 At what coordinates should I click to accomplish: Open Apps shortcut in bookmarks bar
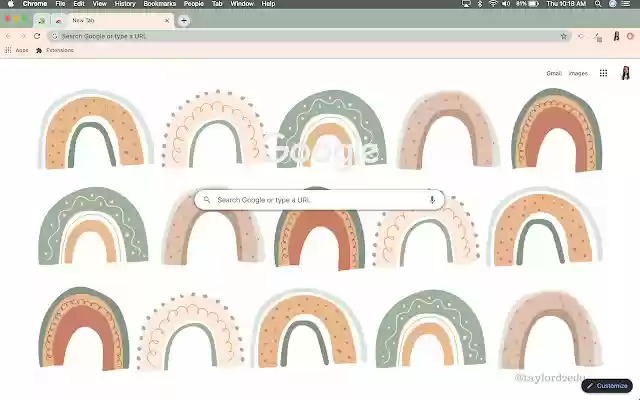click(17, 50)
